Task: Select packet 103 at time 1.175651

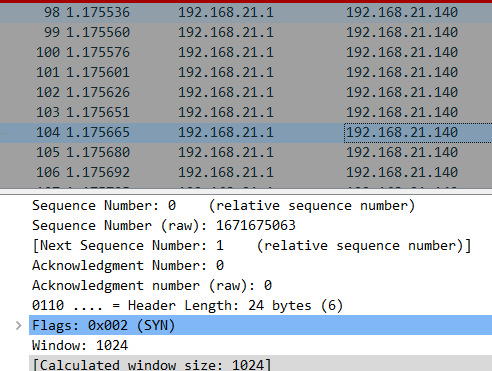Action: tap(246, 112)
